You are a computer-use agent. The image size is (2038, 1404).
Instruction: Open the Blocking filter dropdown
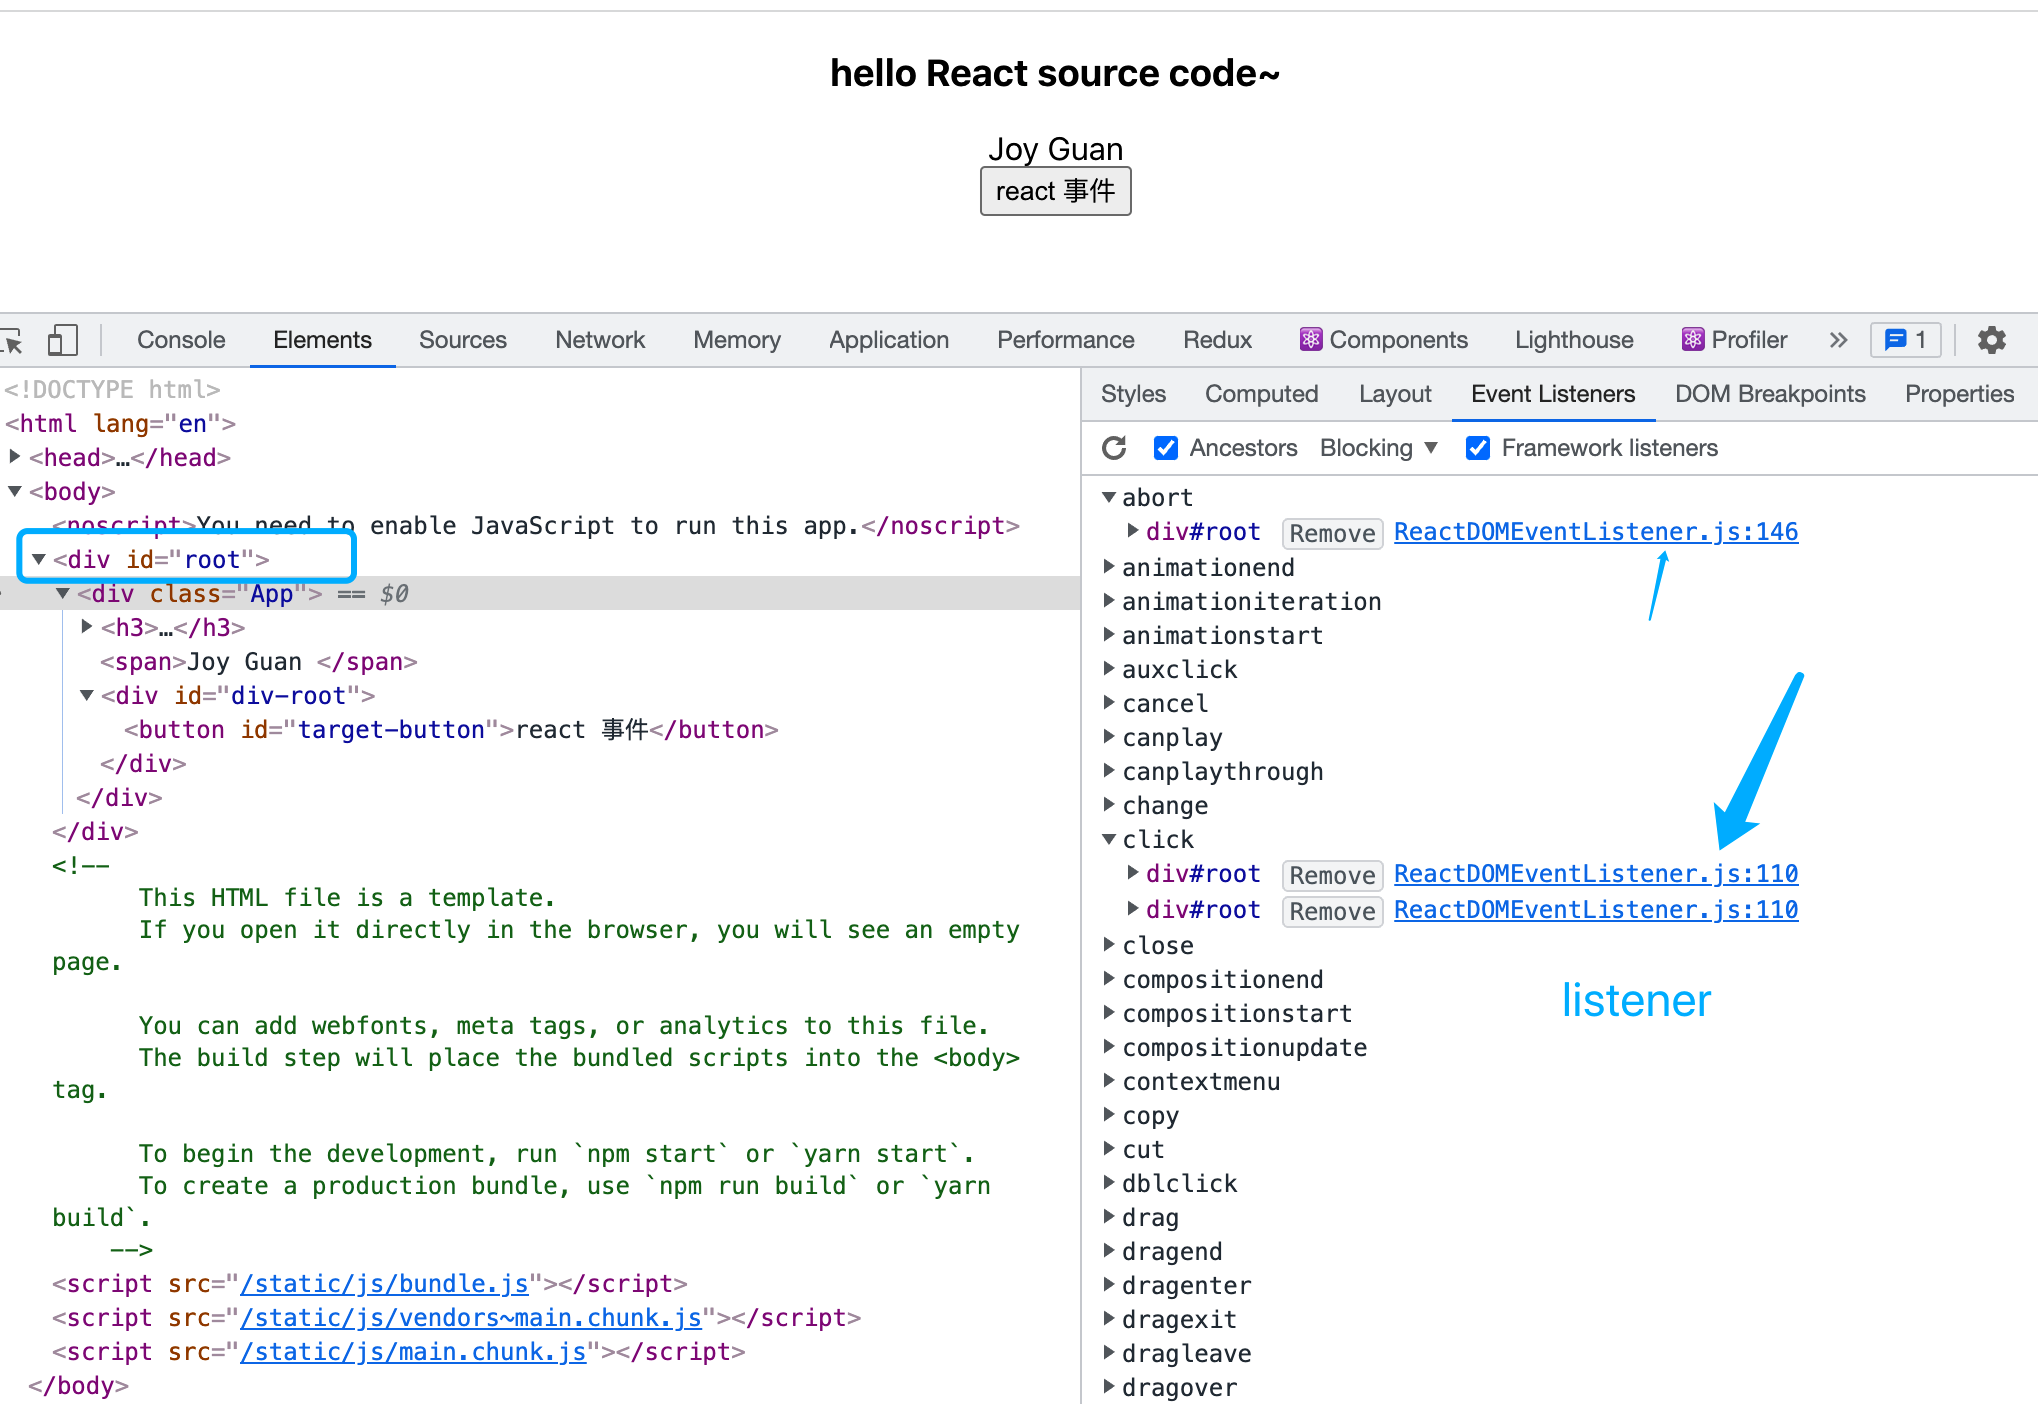(1378, 448)
